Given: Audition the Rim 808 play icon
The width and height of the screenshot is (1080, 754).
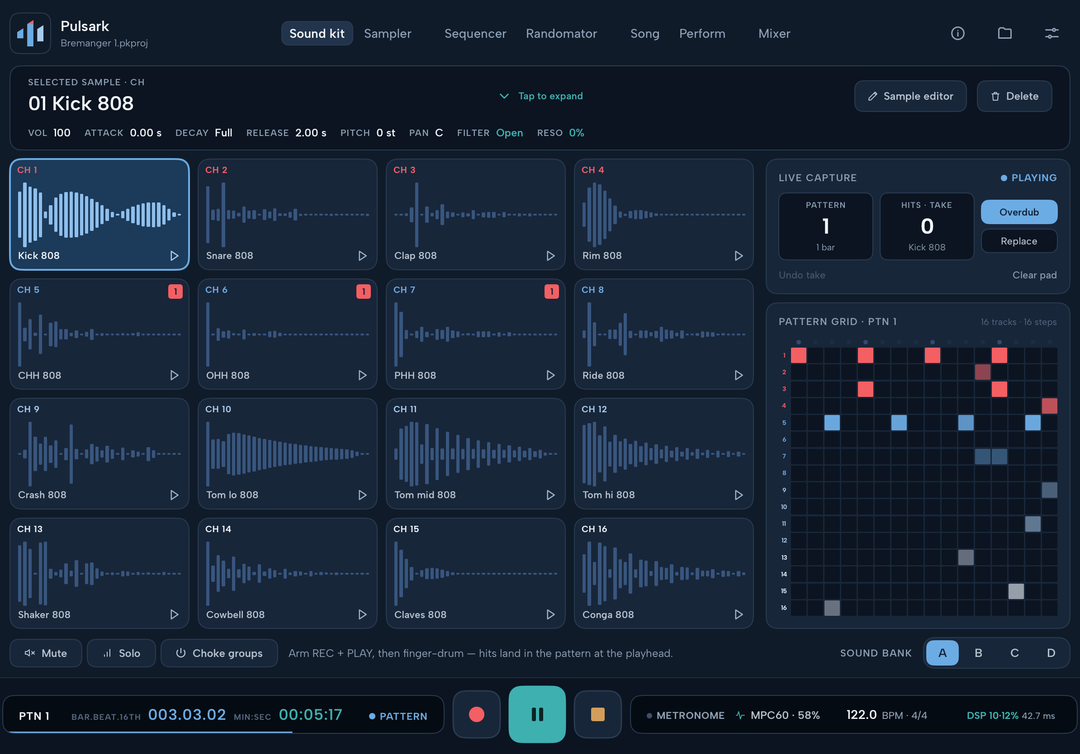Looking at the screenshot, I should coord(738,255).
